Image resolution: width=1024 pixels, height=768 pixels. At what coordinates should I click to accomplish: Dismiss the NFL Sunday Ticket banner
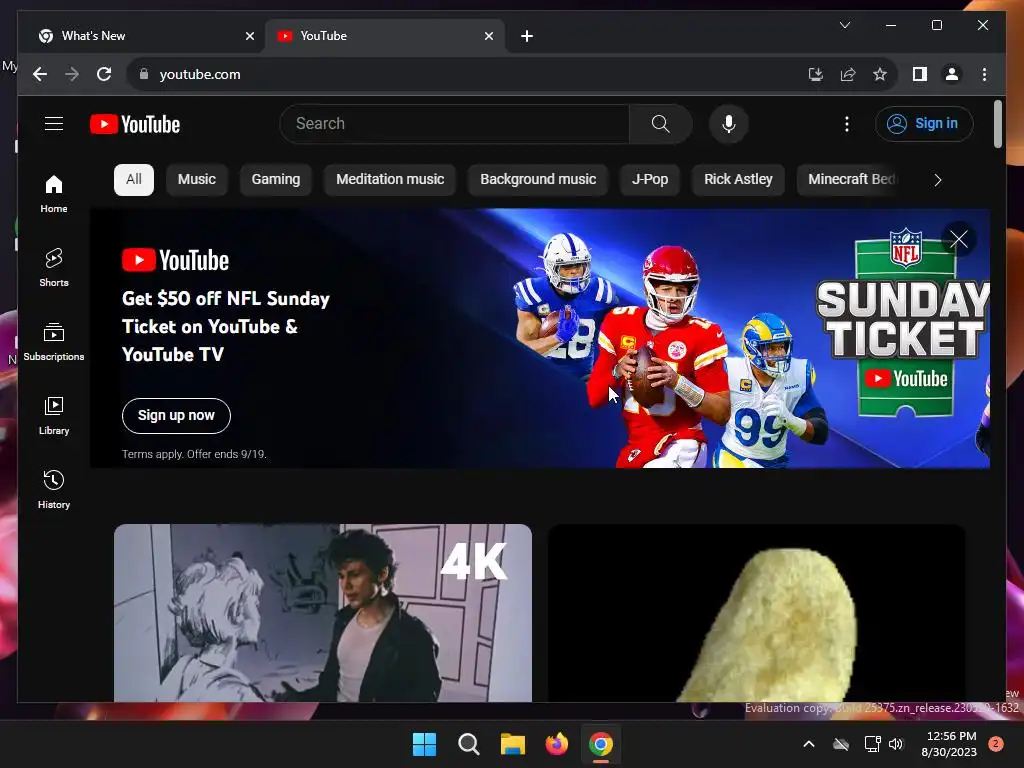pyautogui.click(x=959, y=240)
